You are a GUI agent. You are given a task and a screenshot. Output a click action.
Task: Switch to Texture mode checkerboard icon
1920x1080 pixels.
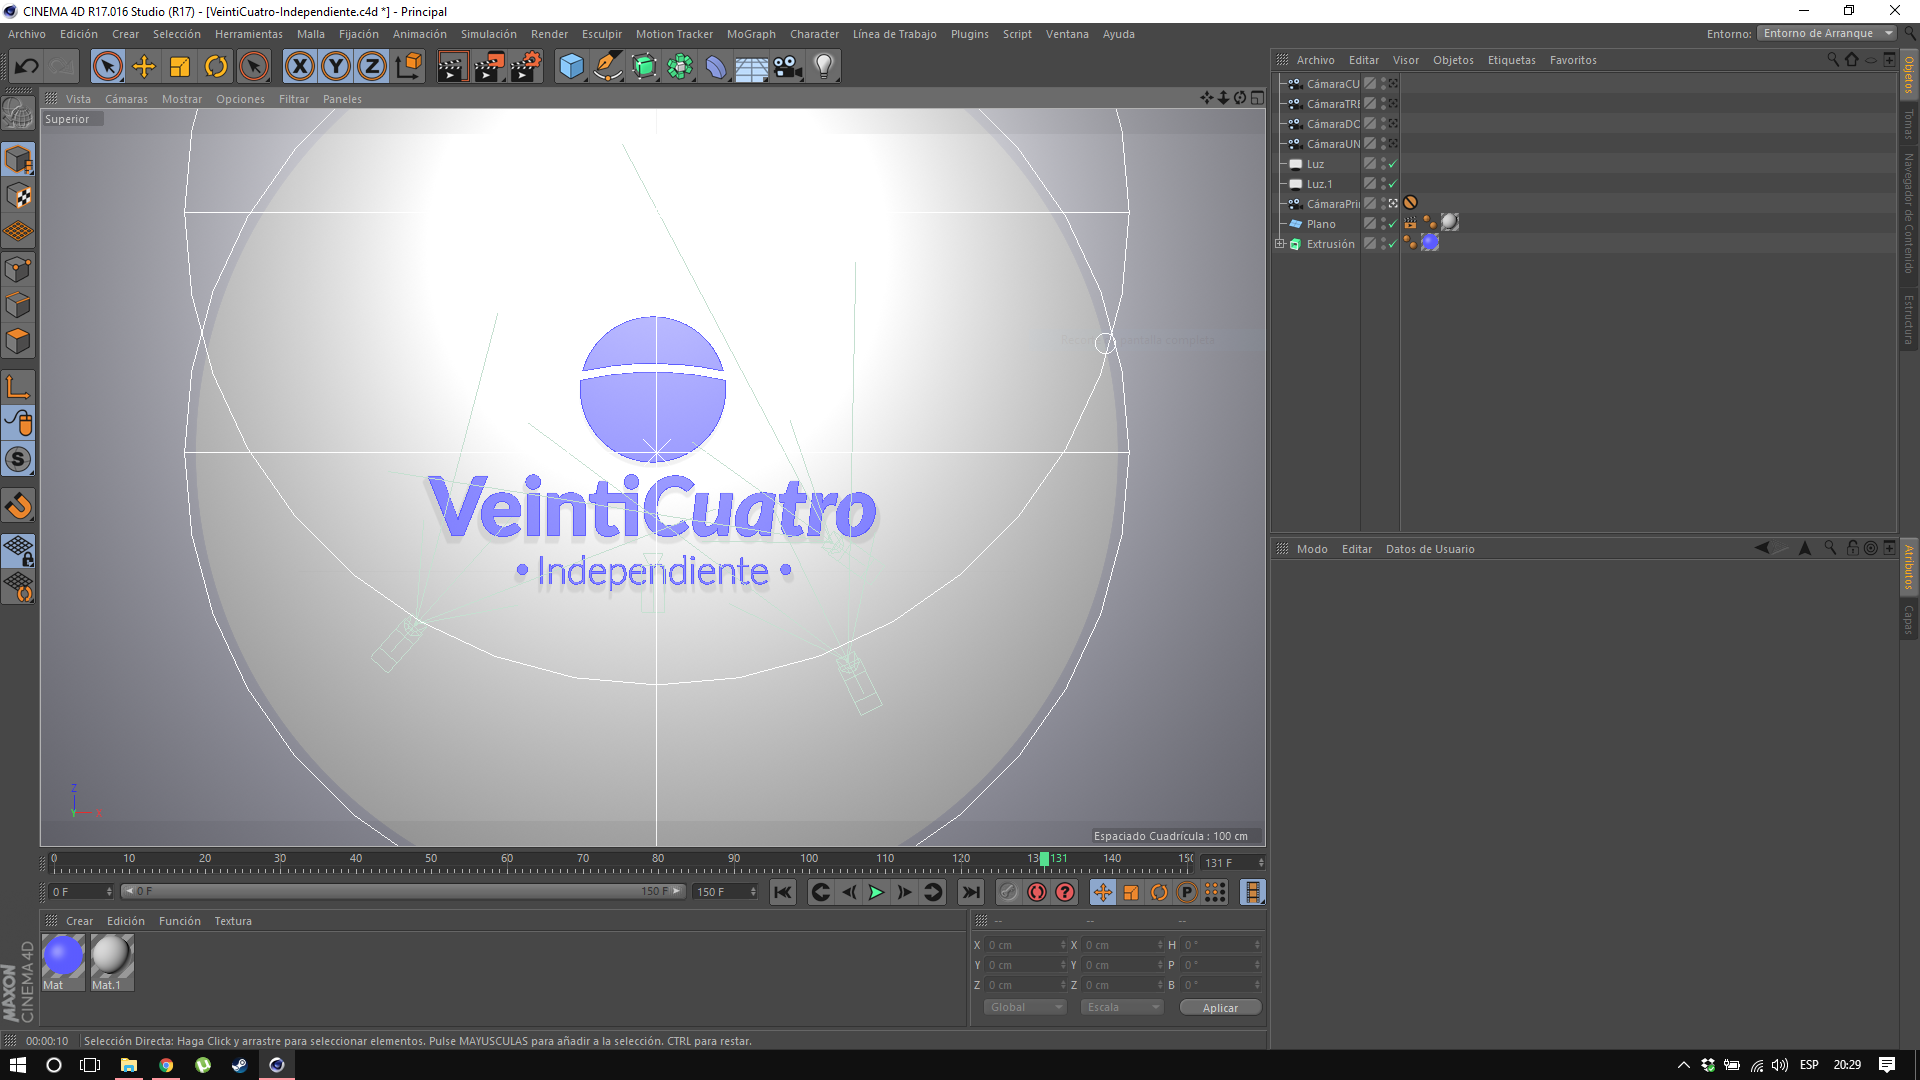[18, 196]
